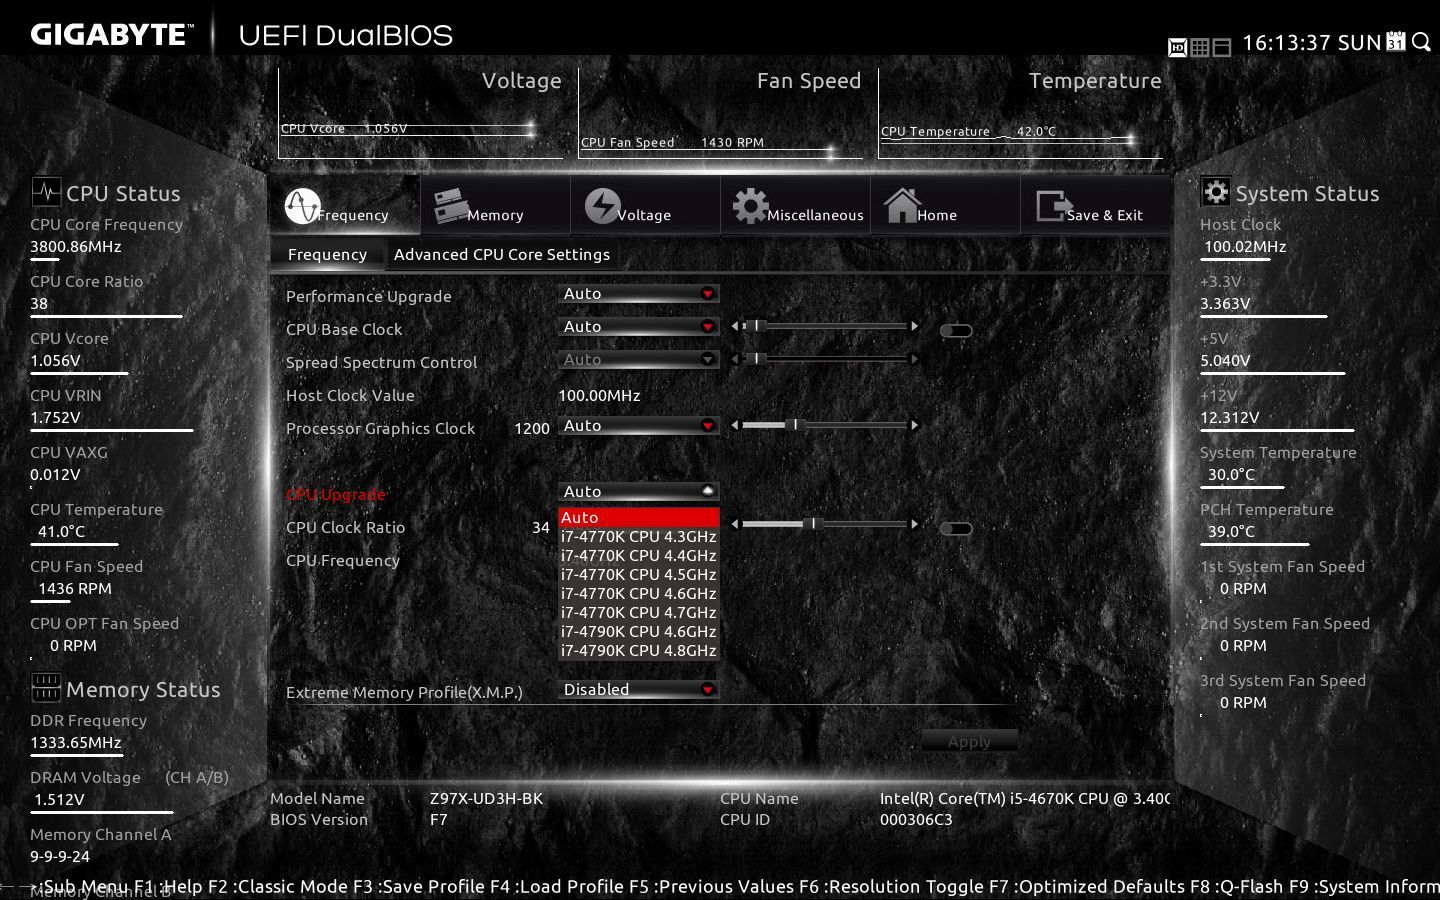1440x900 pixels.
Task: Open Advanced CPU Core Settings sub-tab
Action: click(x=502, y=254)
